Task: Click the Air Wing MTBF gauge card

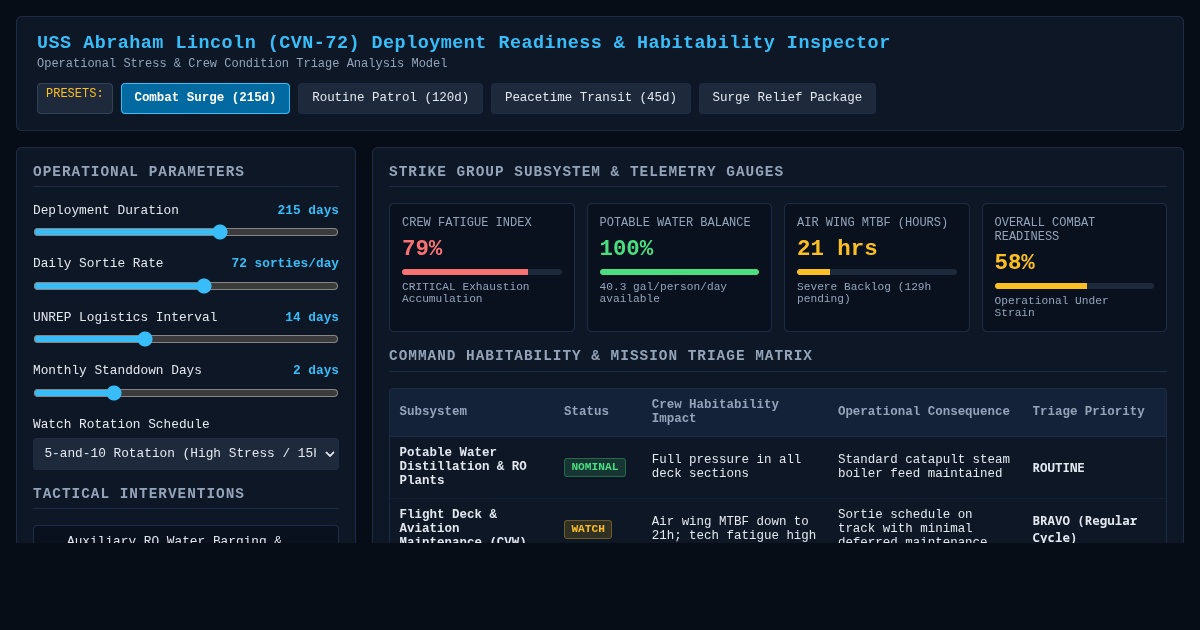Action: [x=877, y=268]
